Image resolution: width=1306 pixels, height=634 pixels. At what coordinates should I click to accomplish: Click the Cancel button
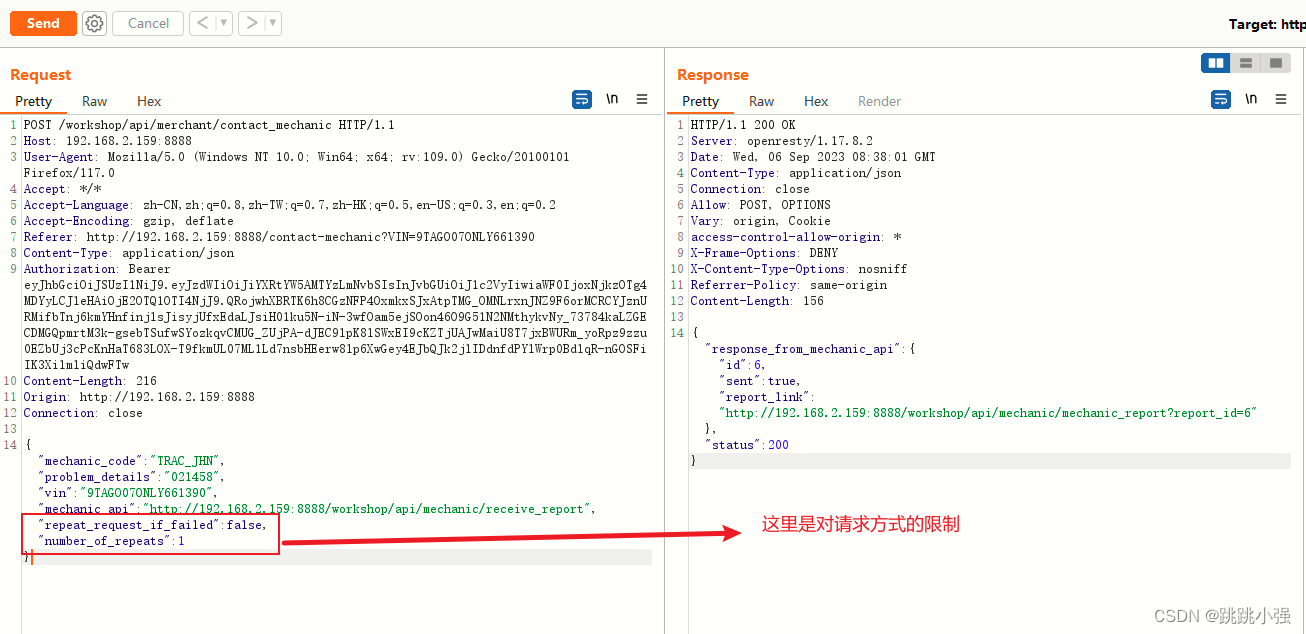click(x=148, y=23)
